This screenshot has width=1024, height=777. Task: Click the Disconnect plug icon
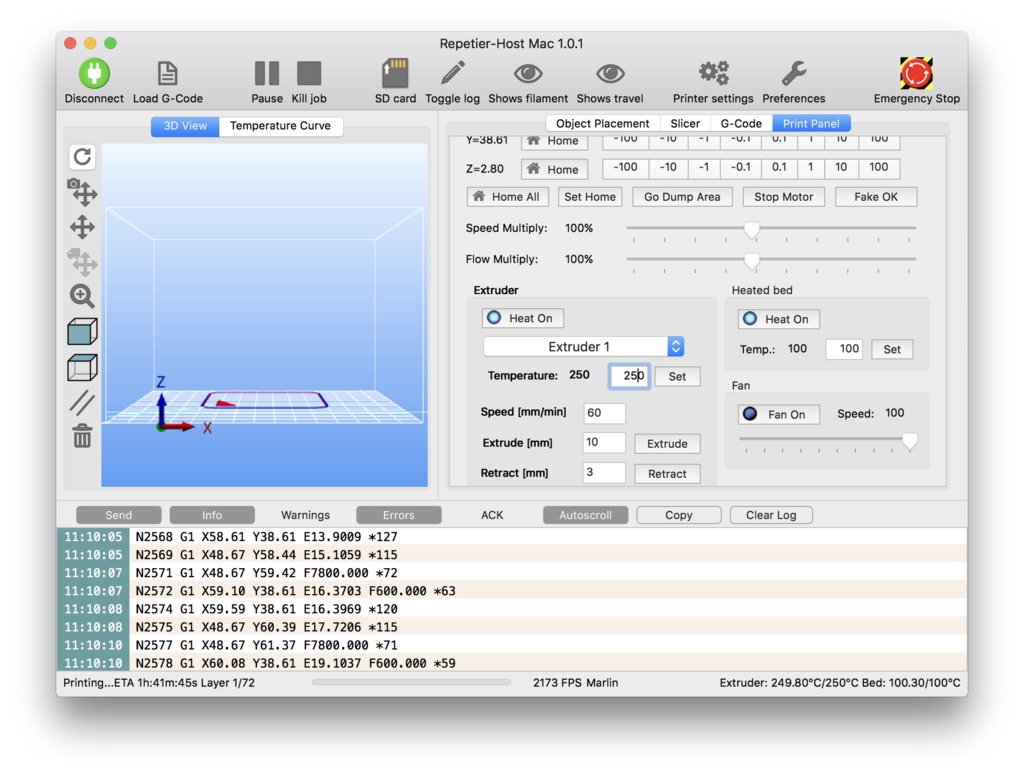click(x=94, y=73)
